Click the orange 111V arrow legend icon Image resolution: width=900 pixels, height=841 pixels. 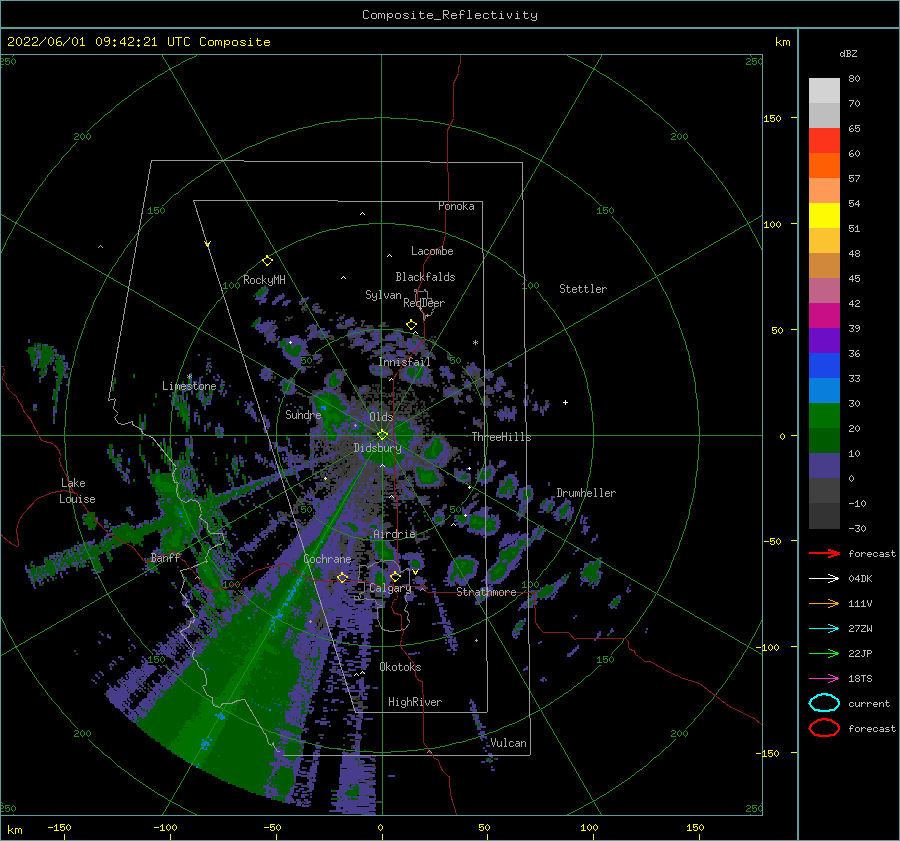click(824, 603)
